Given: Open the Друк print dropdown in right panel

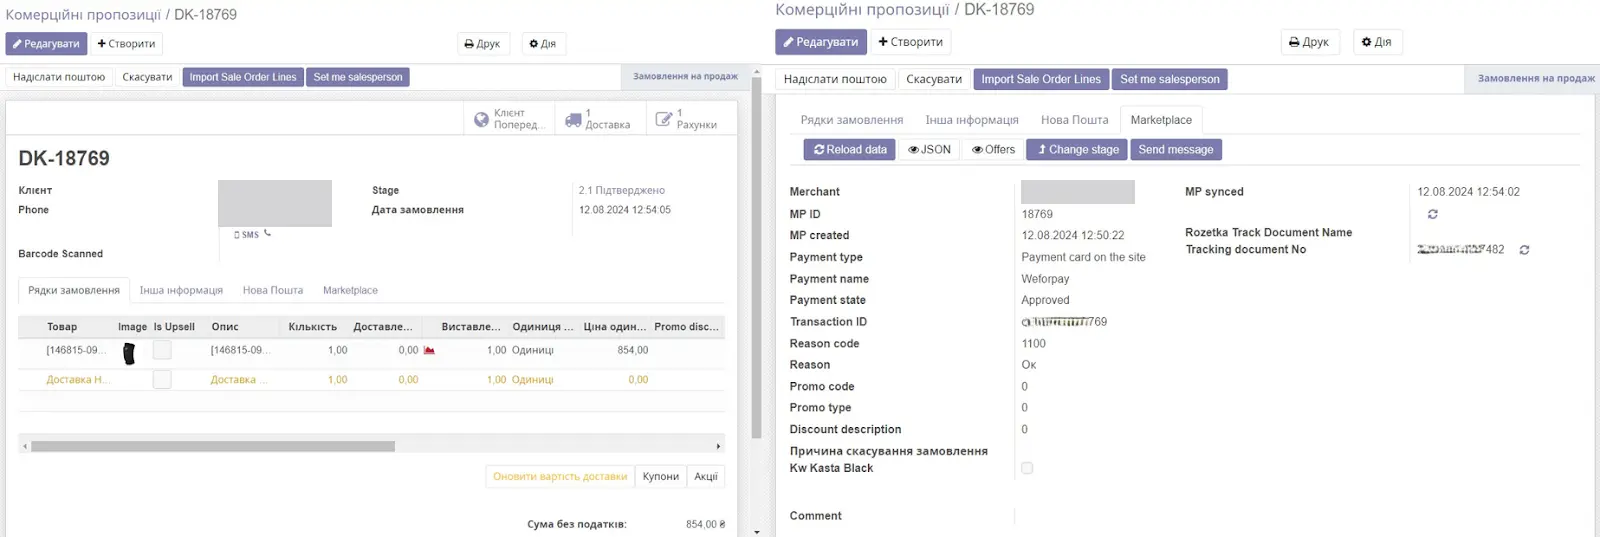Looking at the screenshot, I should (1310, 42).
